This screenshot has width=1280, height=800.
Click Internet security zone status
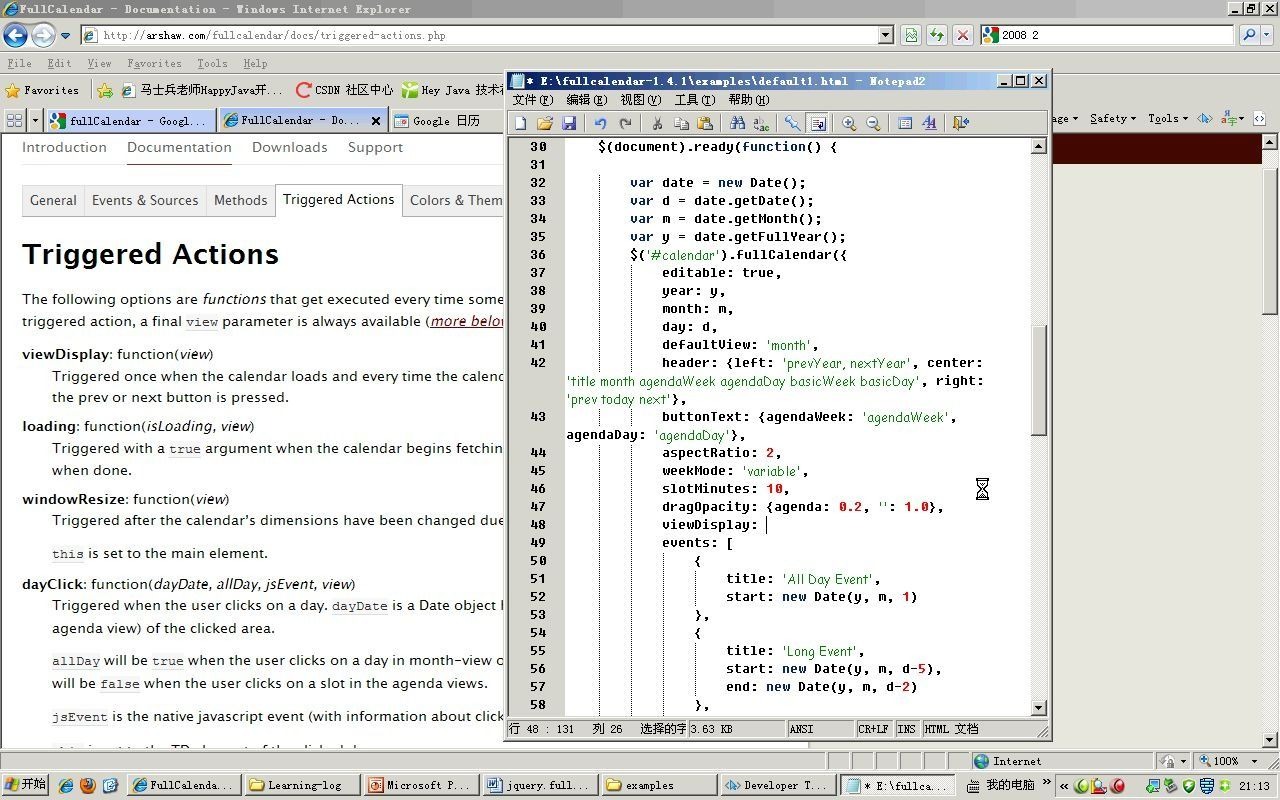click(1008, 761)
